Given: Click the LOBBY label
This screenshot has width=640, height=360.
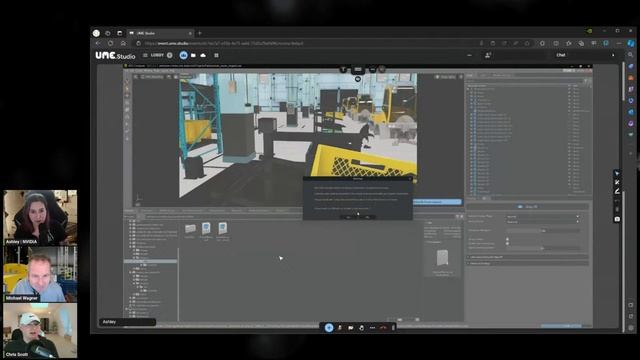Looking at the screenshot, I should (x=157, y=55).
